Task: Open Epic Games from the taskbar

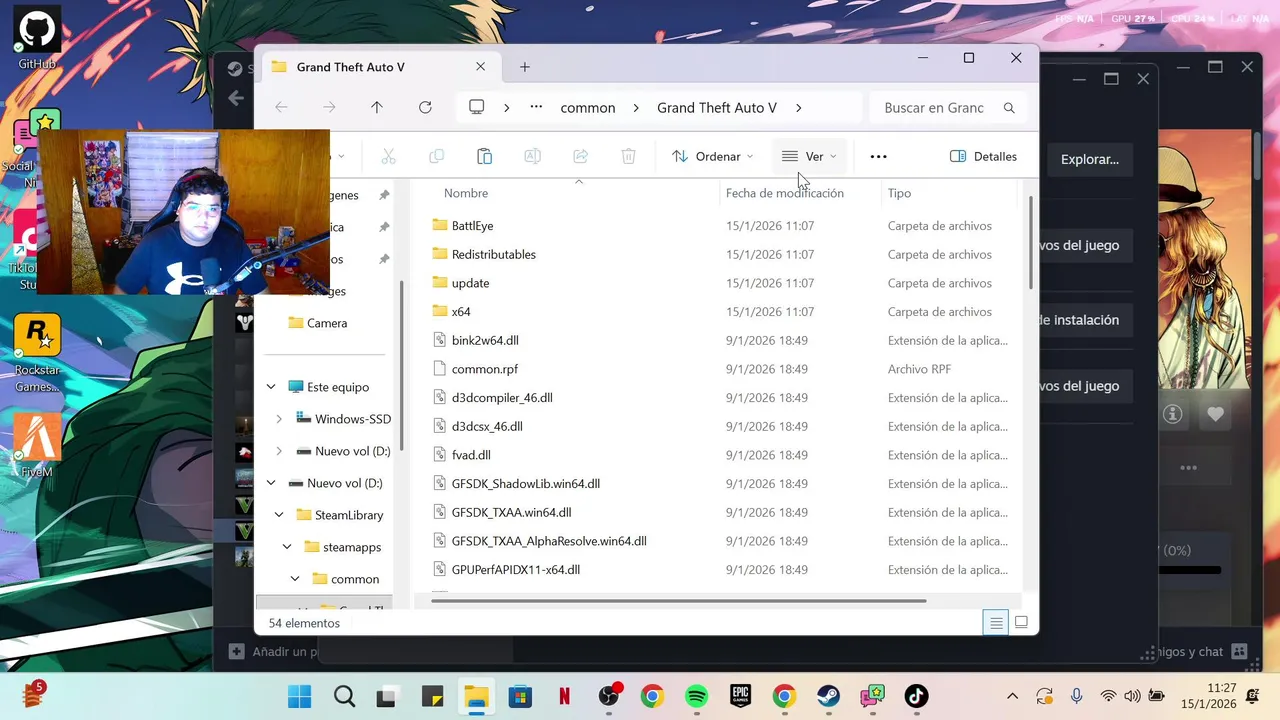Action: pyautogui.click(x=740, y=696)
